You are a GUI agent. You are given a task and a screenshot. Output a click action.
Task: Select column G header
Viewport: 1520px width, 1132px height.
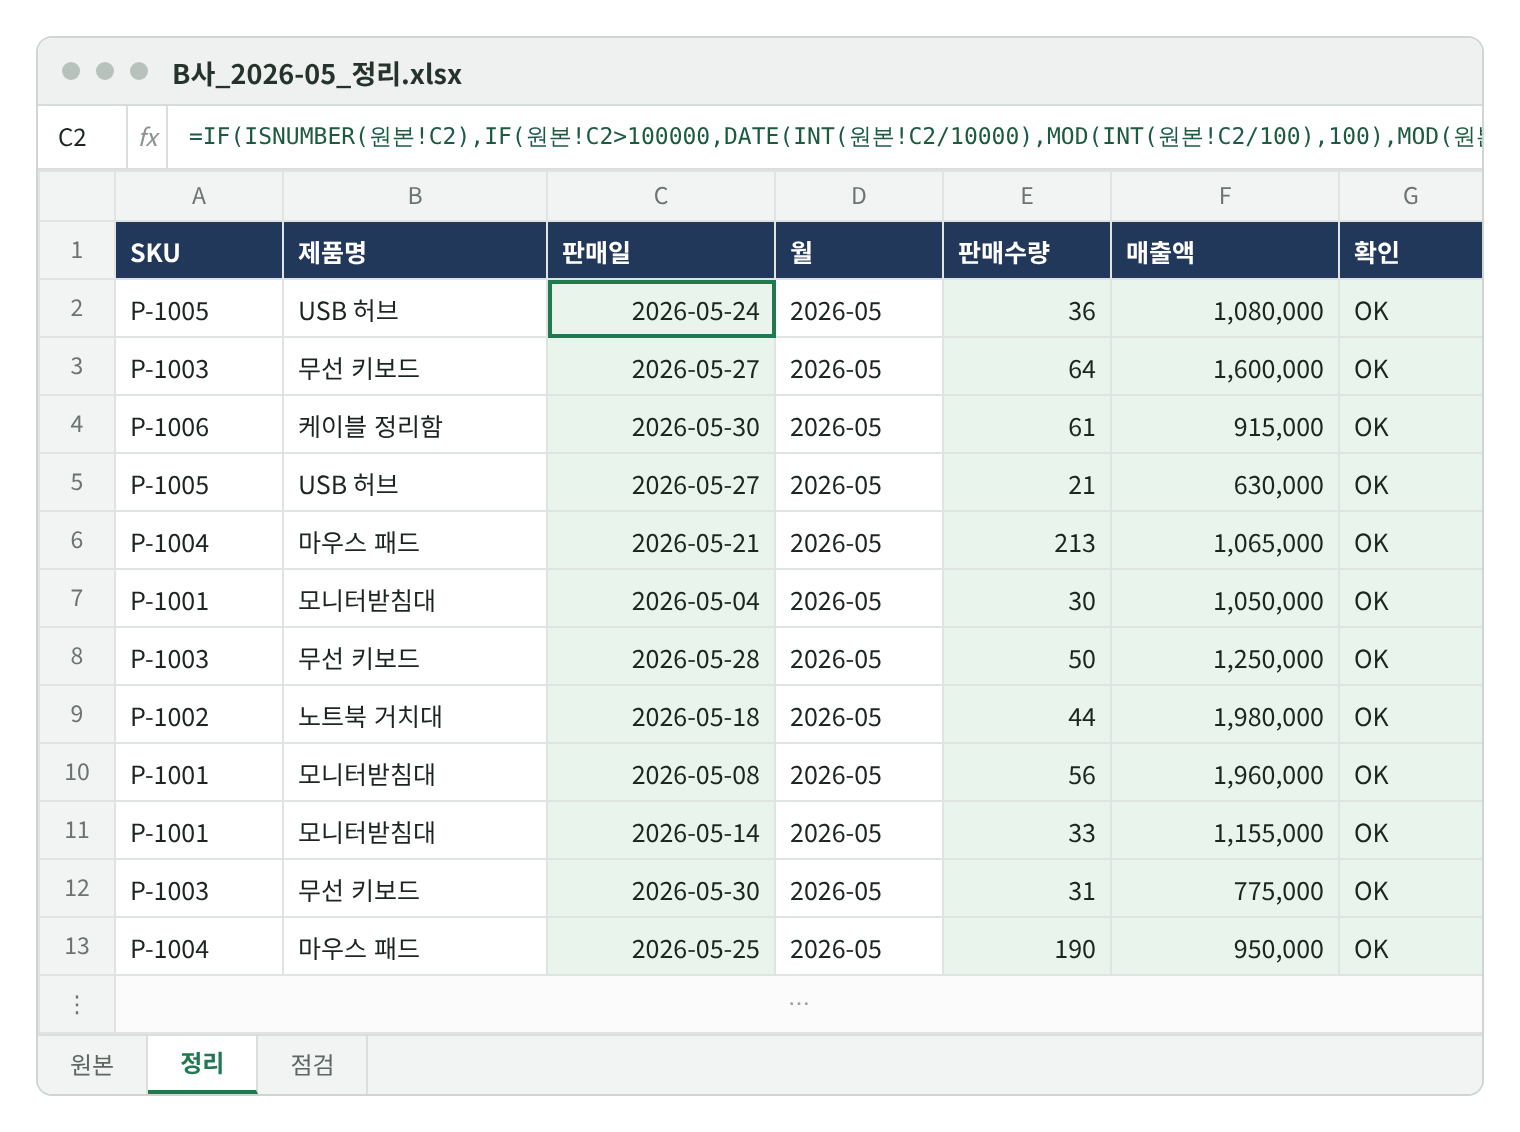click(x=1411, y=196)
